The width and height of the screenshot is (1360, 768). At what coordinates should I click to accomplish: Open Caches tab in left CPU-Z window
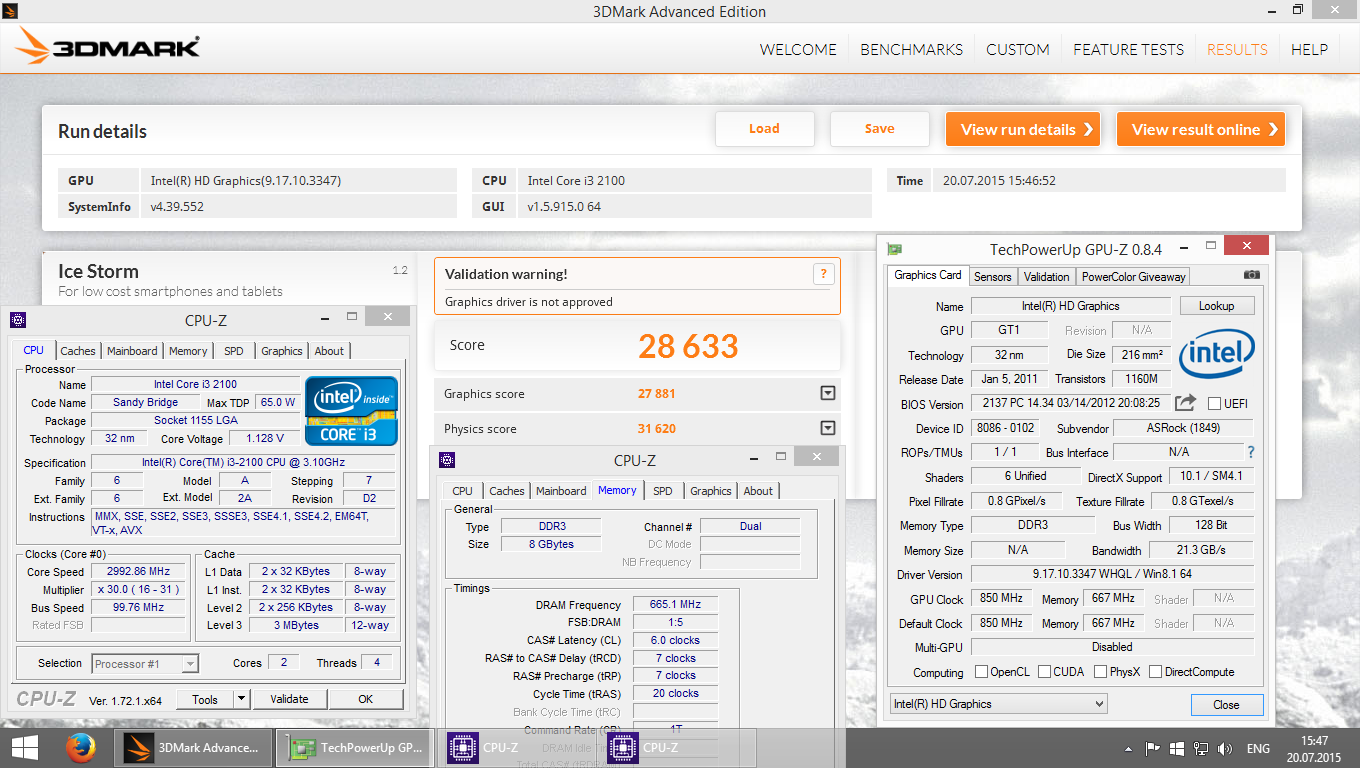[x=78, y=351]
